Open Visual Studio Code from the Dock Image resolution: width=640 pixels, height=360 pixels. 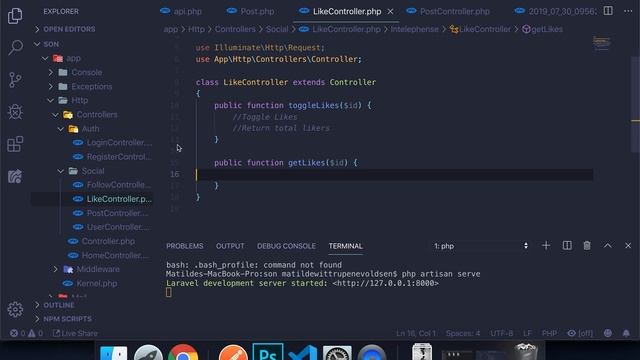pyautogui.click(x=303, y=353)
